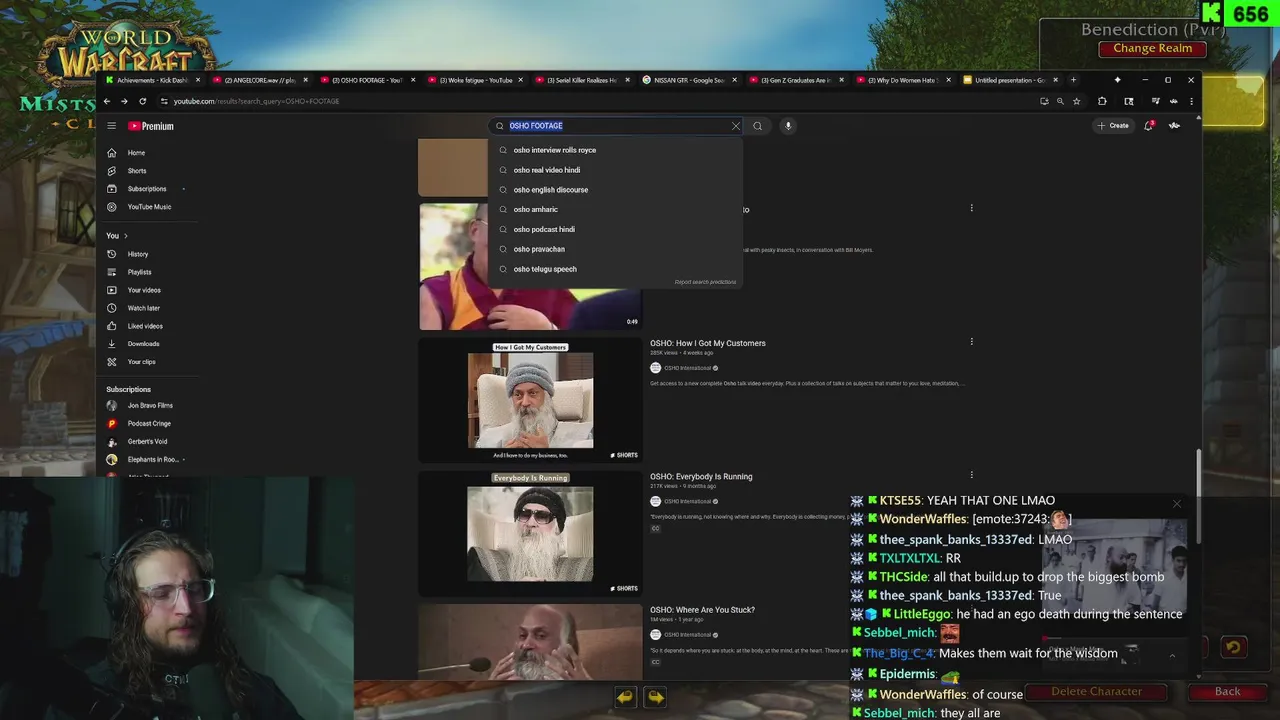This screenshot has width=1280, height=720.
Task: Select suggestion osho podcast hindi
Action: [x=615, y=229]
